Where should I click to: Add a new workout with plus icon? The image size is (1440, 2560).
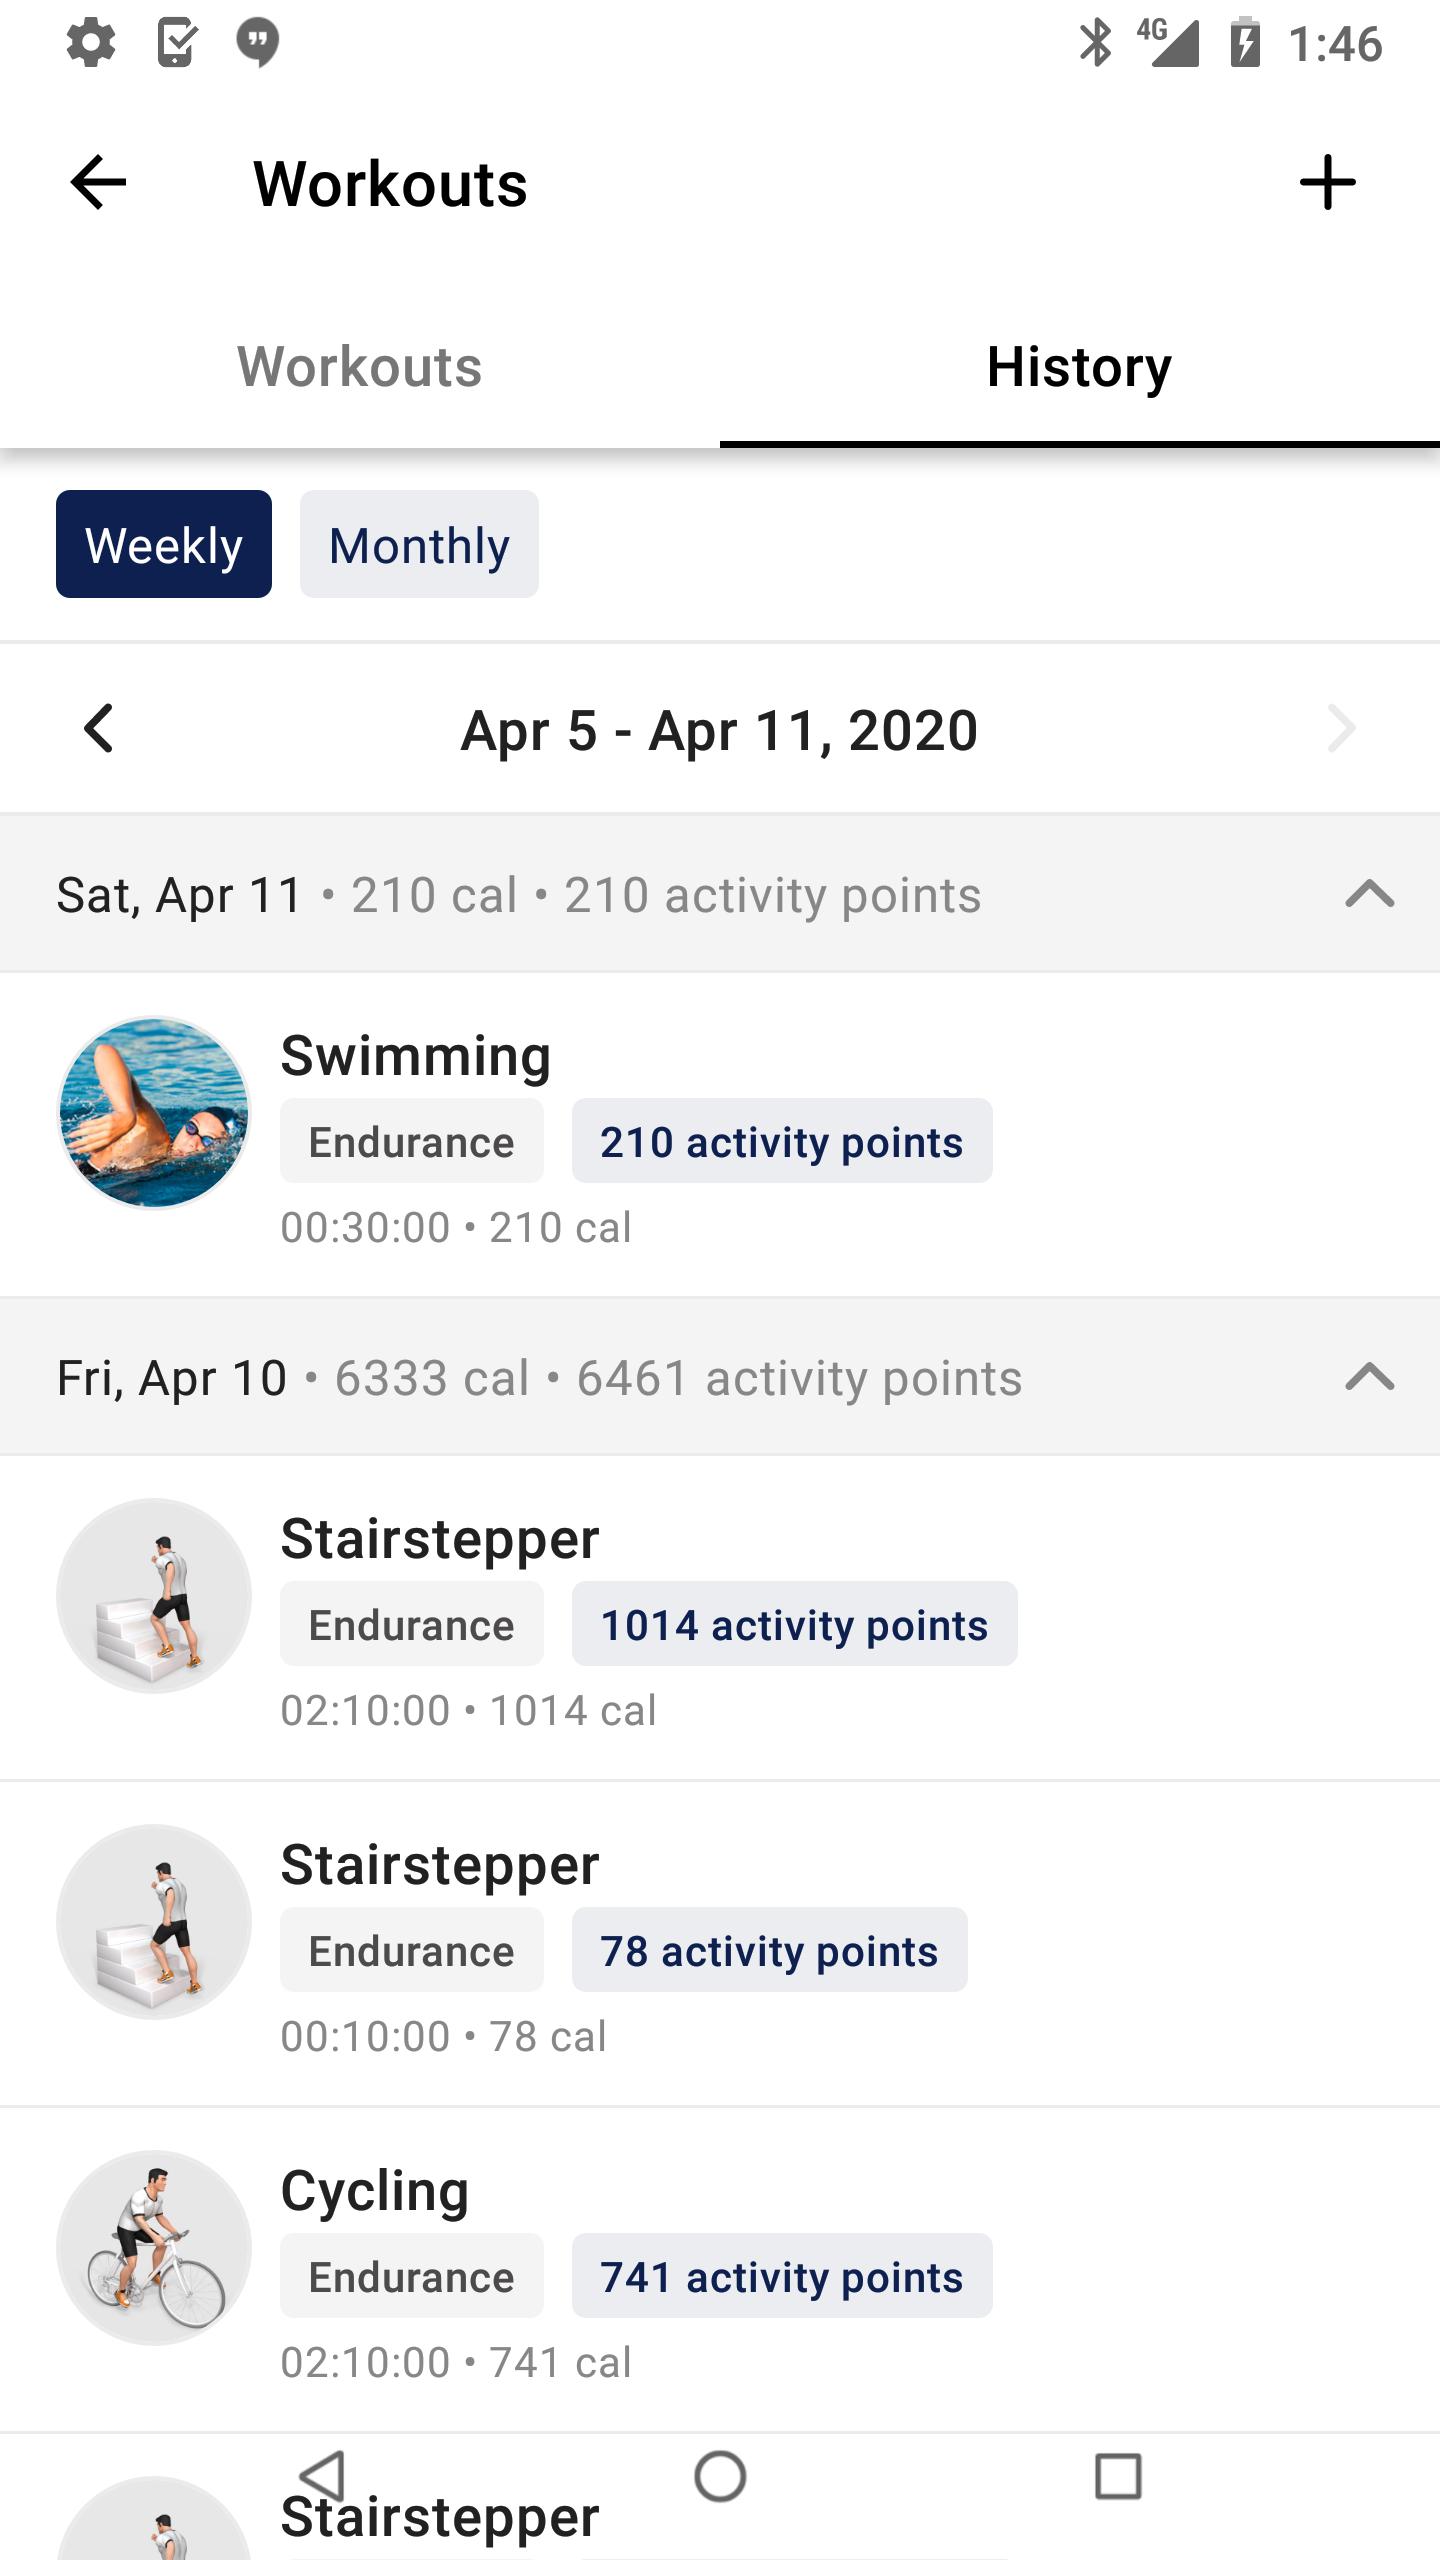coord(1327,183)
